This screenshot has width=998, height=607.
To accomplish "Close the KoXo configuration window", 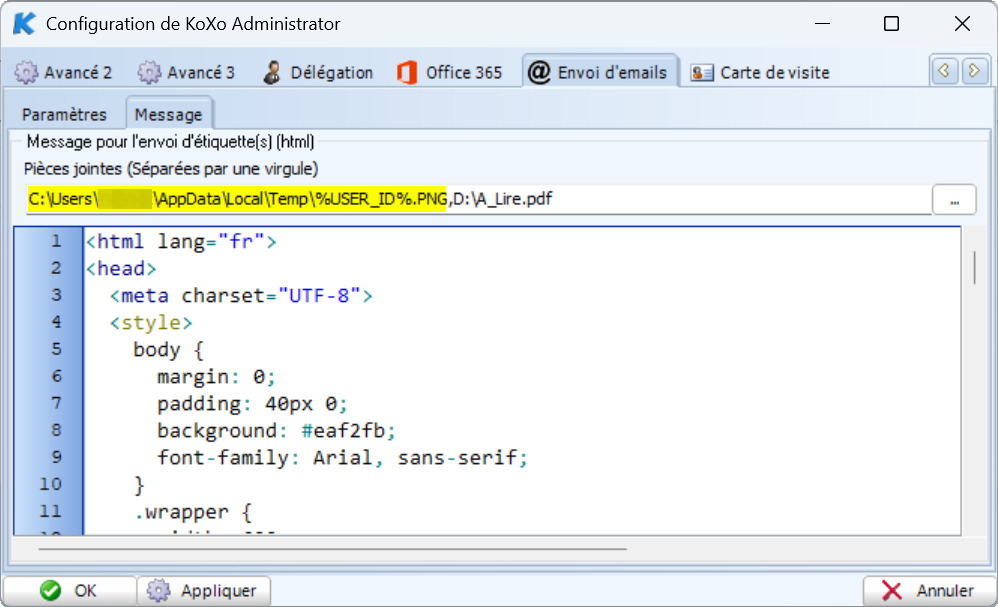I will pyautogui.click(x=962, y=24).
